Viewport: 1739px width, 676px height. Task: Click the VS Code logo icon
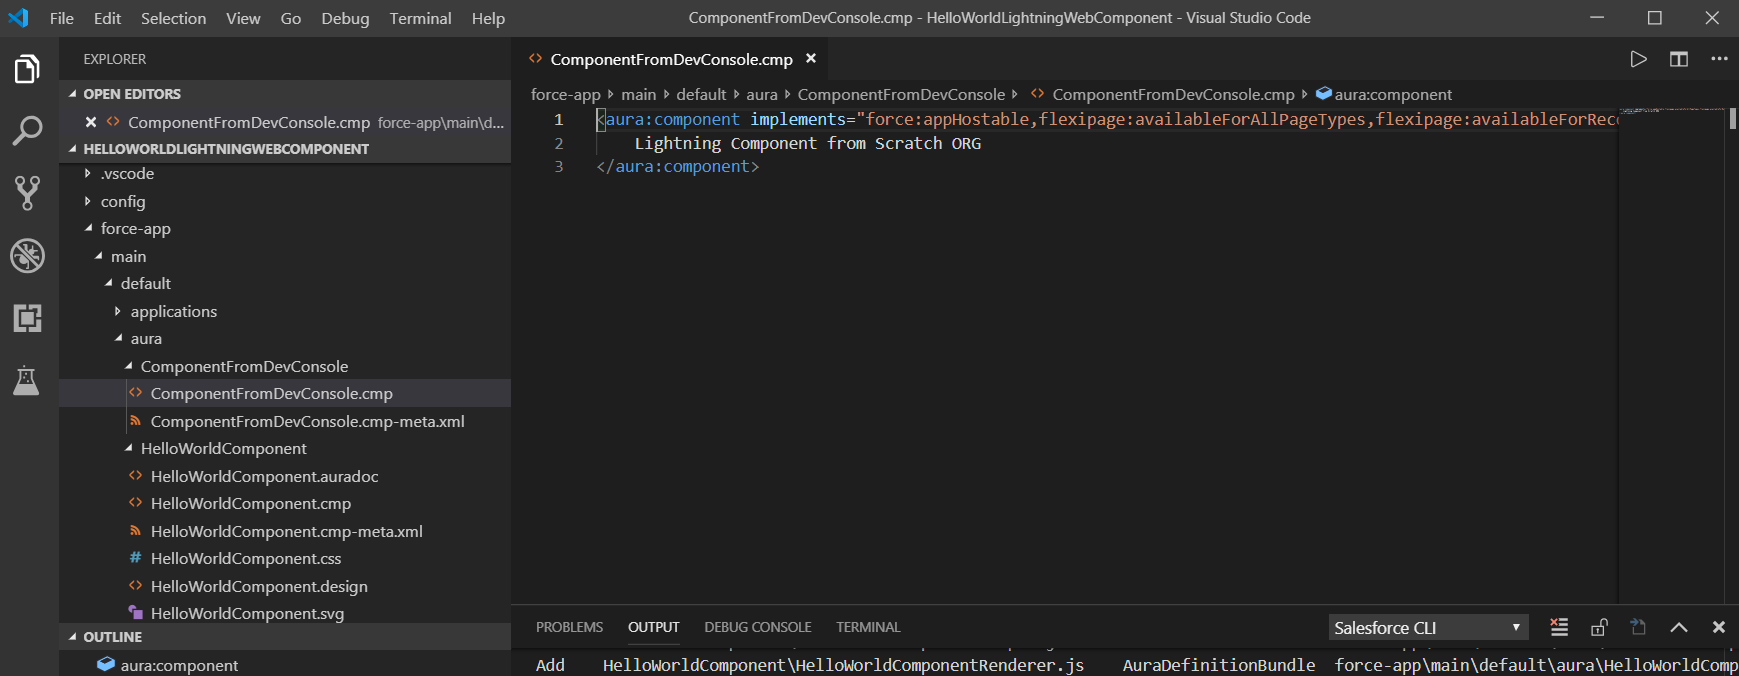[x=18, y=18]
